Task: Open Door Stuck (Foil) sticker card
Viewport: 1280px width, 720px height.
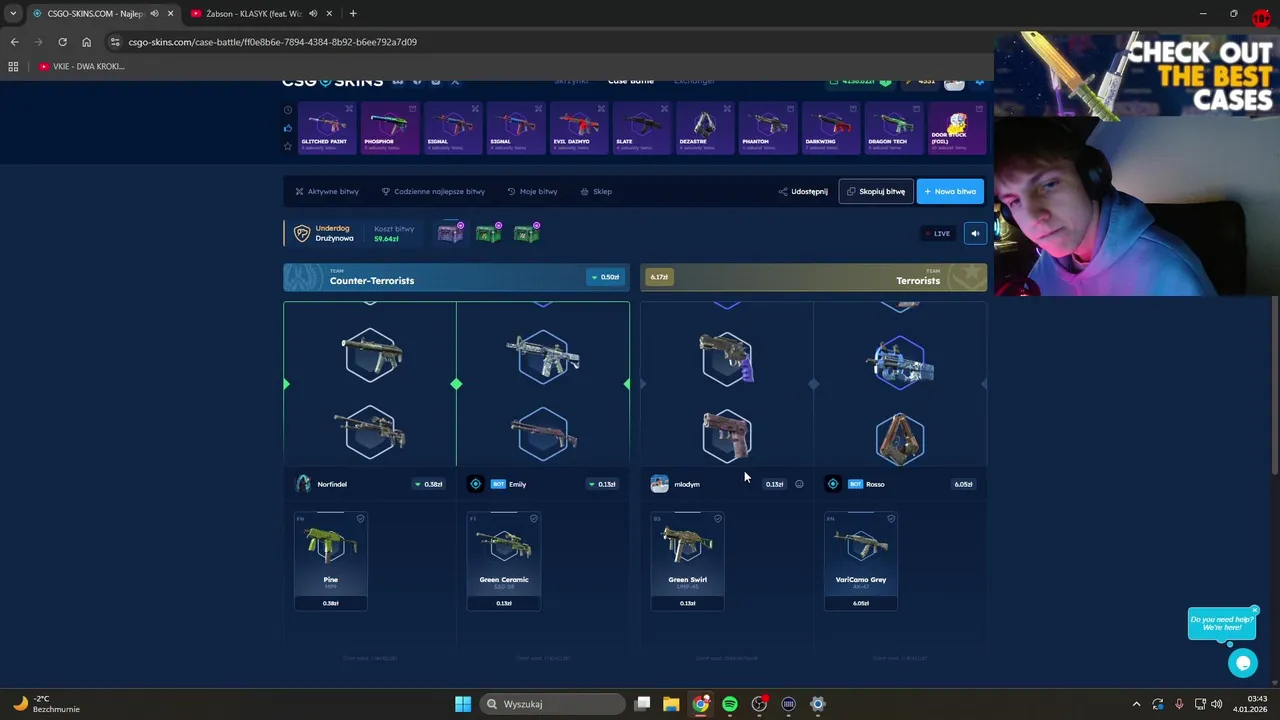Action: 956,128
